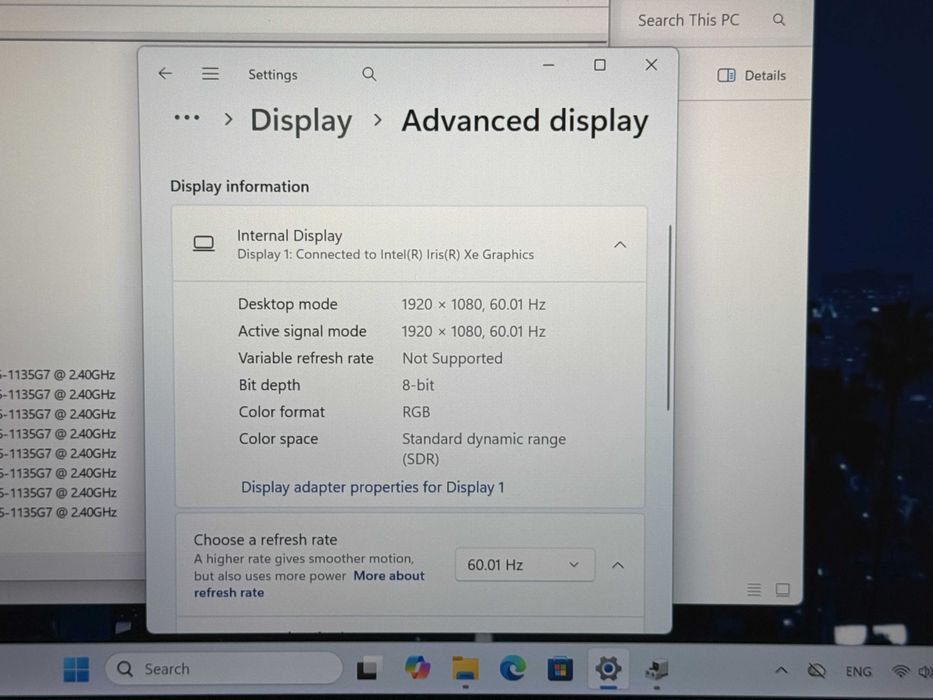Select Desktop mode value 1920 × 1080, 60.01 Hz

(x=474, y=305)
